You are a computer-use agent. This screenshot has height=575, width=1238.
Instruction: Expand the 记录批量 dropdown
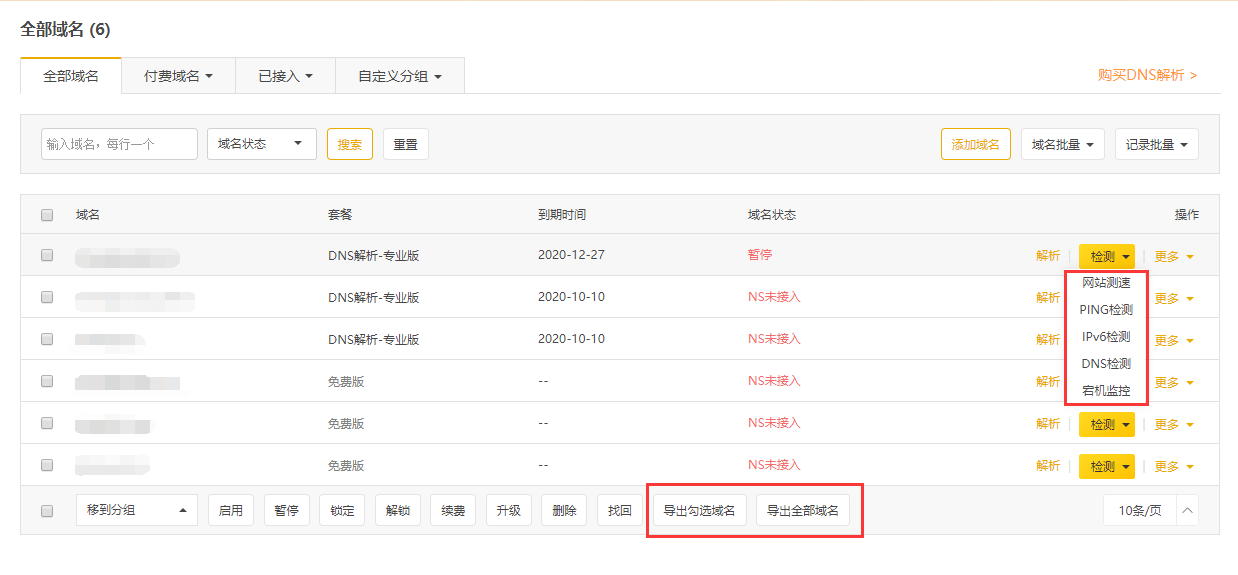[1156, 144]
